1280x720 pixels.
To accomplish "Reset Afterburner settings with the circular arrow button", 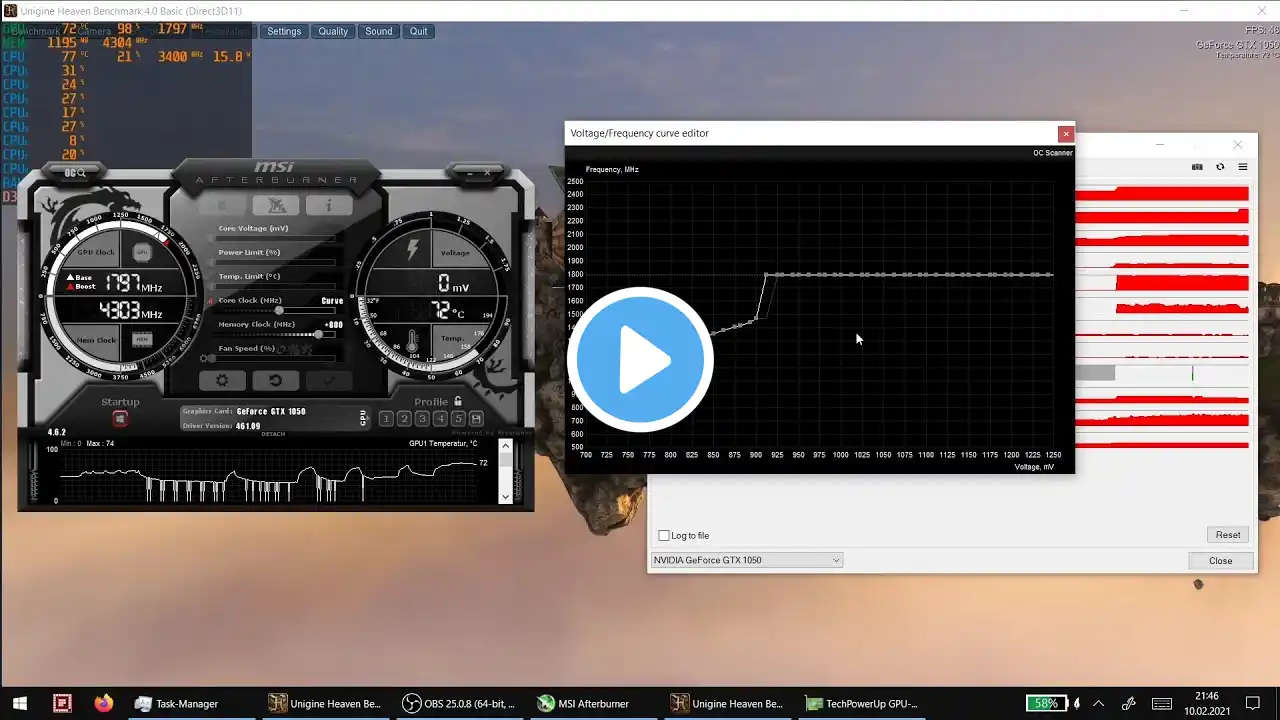I will 275,380.
